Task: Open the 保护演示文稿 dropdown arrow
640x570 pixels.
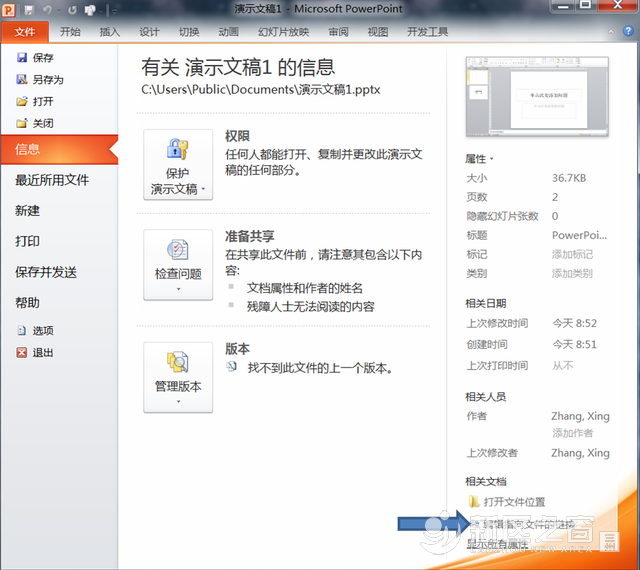Action: coord(202,189)
